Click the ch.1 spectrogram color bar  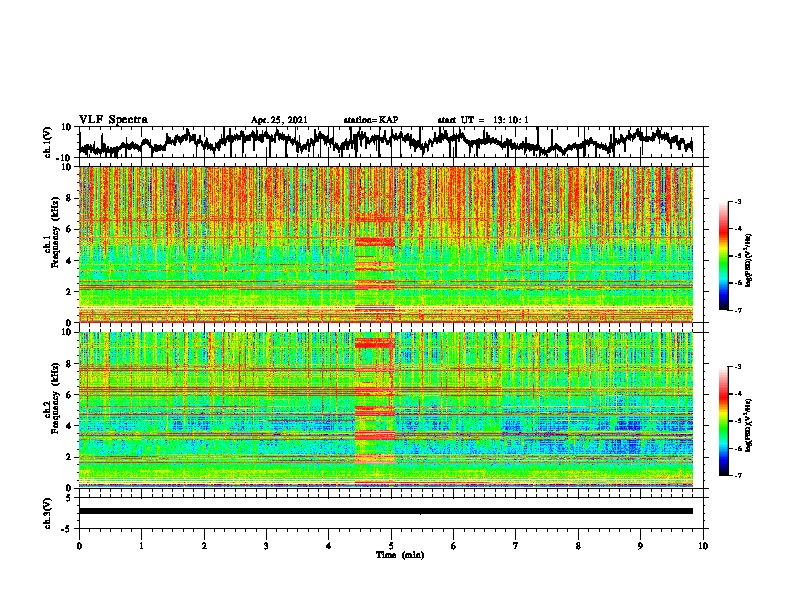pyautogui.click(x=723, y=255)
